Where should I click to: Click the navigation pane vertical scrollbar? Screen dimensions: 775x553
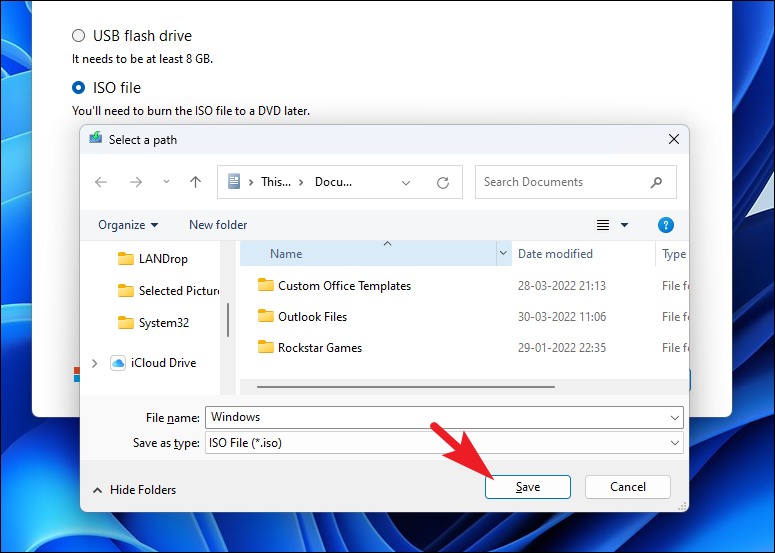click(228, 320)
